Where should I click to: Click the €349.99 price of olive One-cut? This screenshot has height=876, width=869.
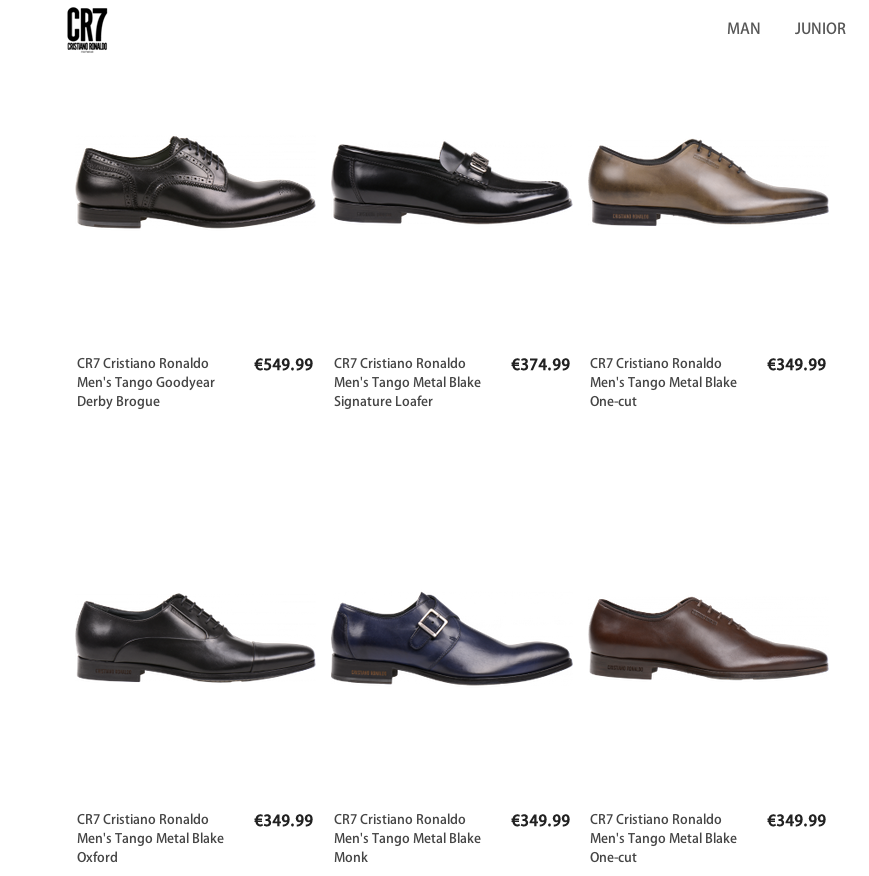coord(796,365)
